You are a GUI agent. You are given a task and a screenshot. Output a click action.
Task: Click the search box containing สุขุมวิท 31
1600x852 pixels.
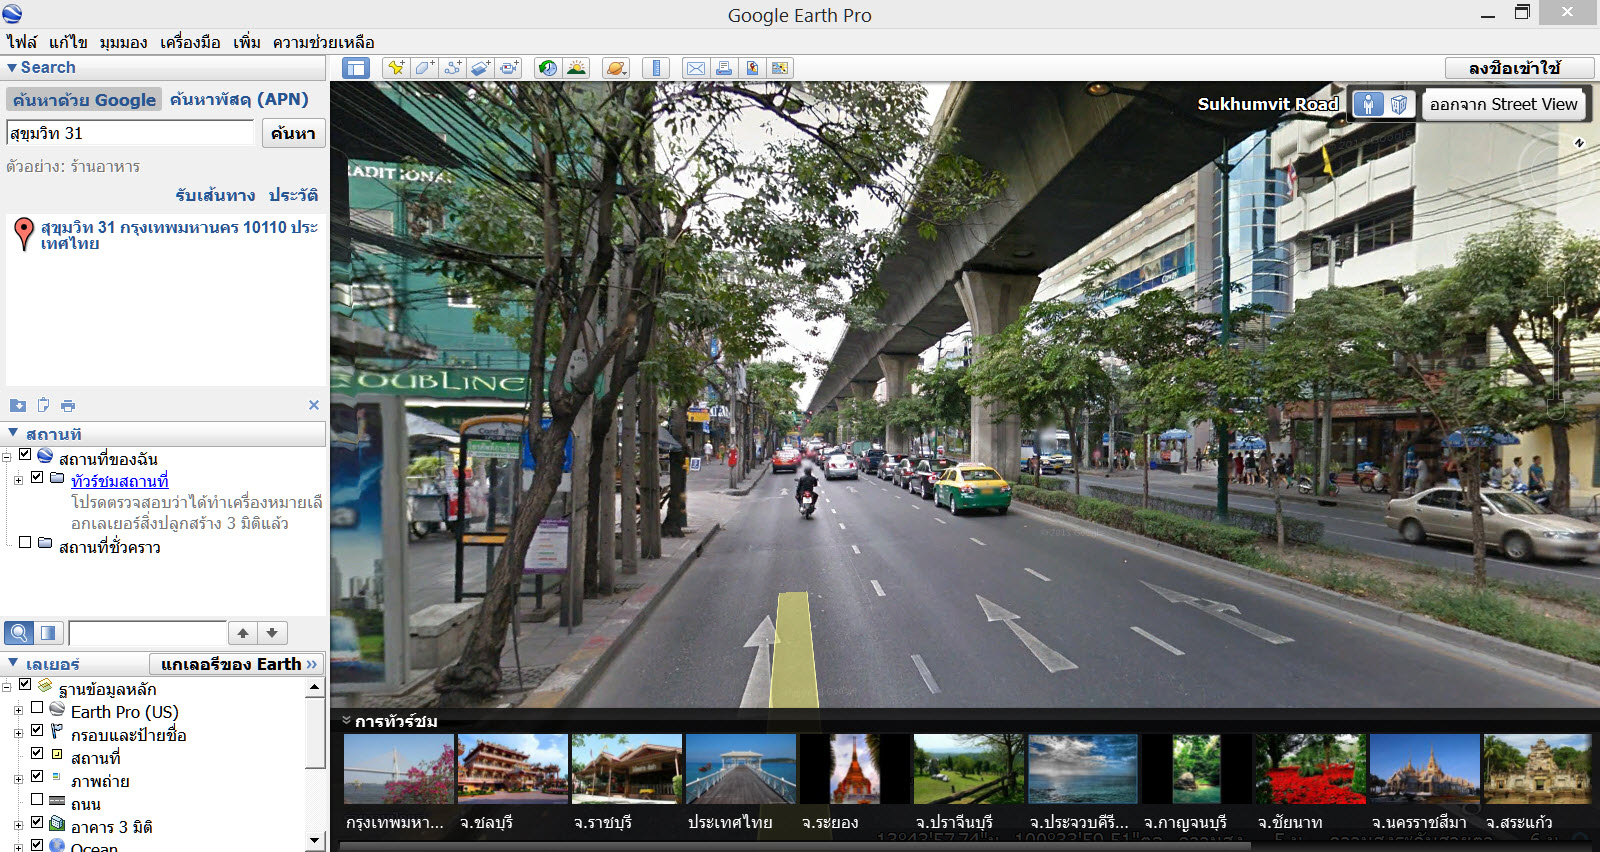click(130, 133)
